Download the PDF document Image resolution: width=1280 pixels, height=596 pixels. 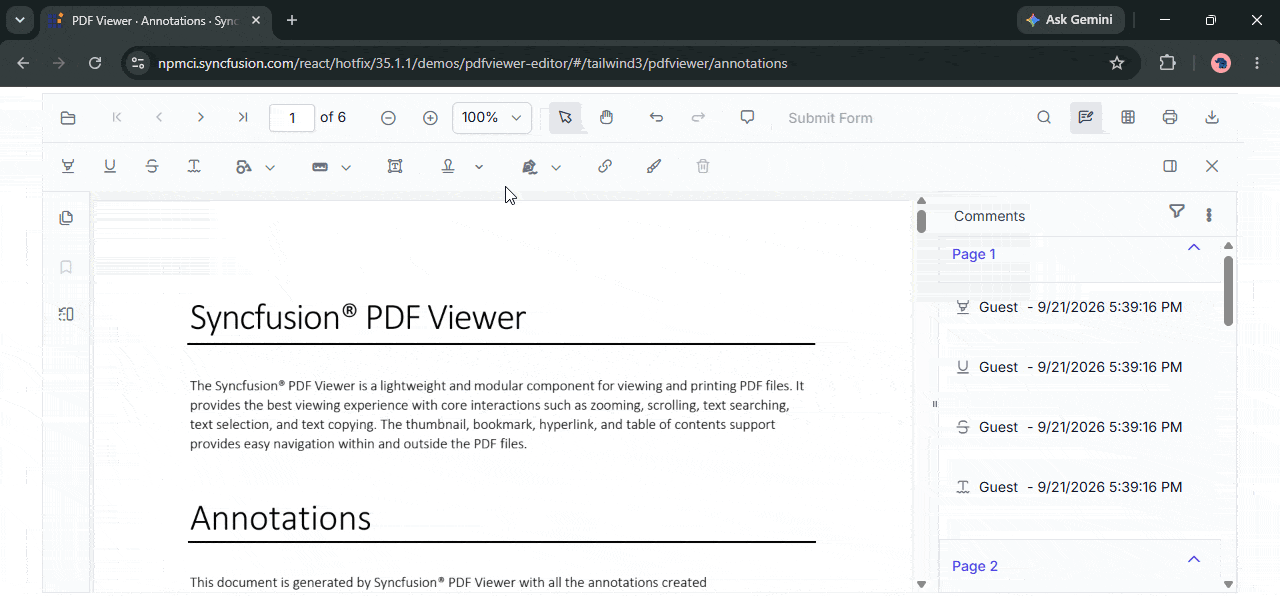(x=1212, y=118)
